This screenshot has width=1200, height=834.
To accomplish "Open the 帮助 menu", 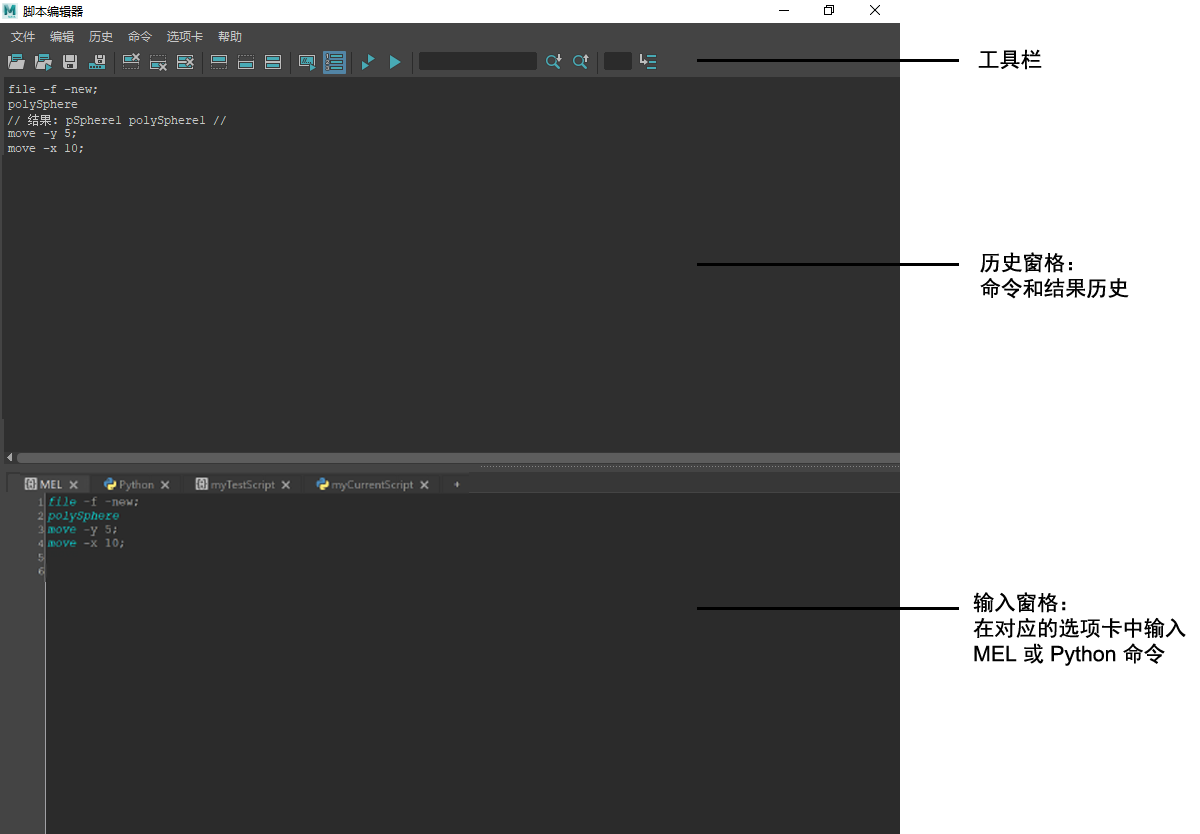I will (x=230, y=37).
